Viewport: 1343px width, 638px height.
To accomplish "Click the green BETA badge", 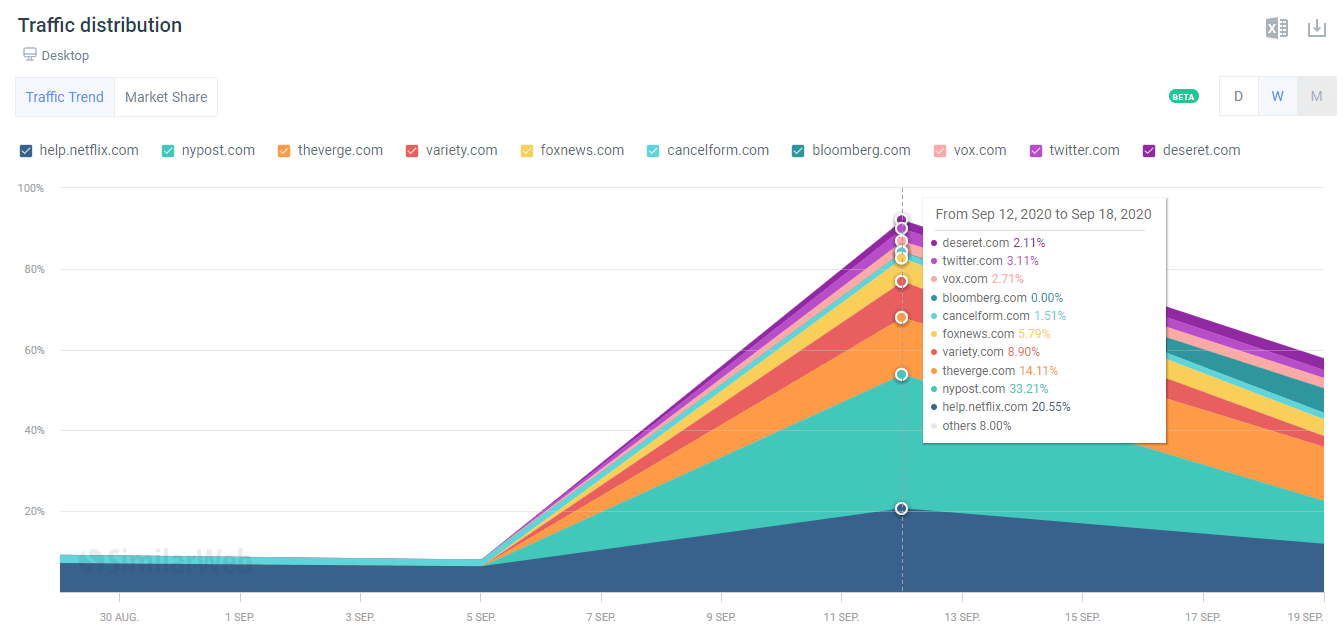I will [x=1183, y=97].
